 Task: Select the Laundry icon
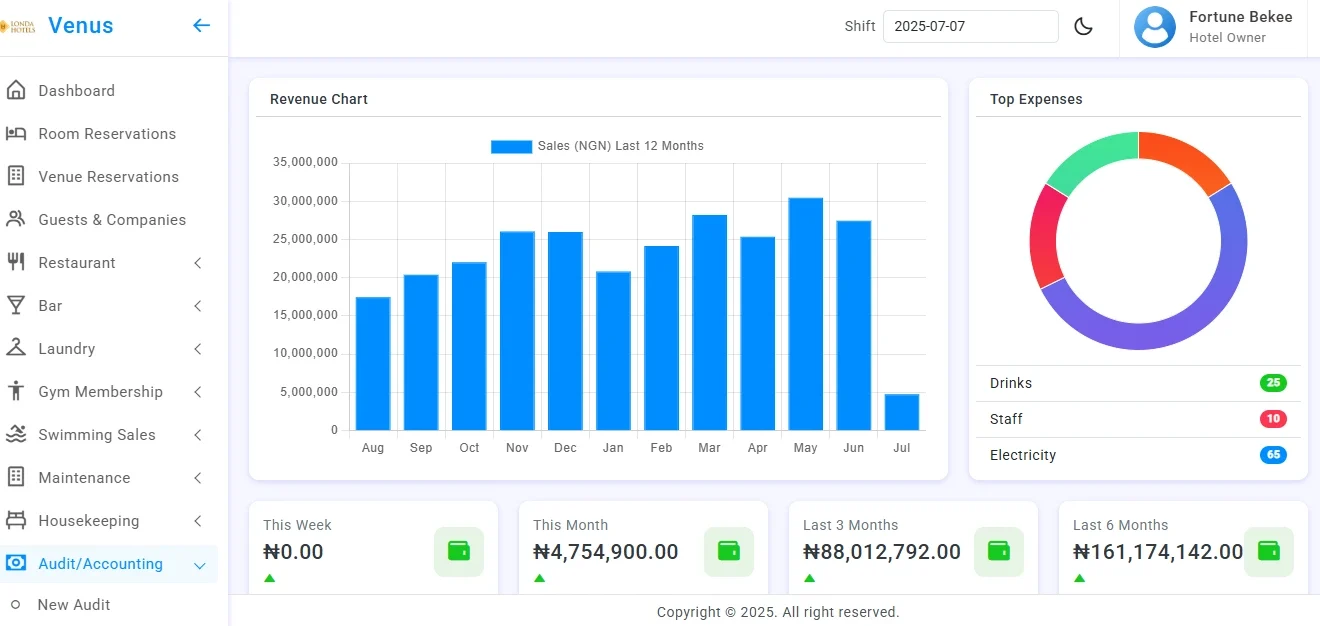(18, 348)
